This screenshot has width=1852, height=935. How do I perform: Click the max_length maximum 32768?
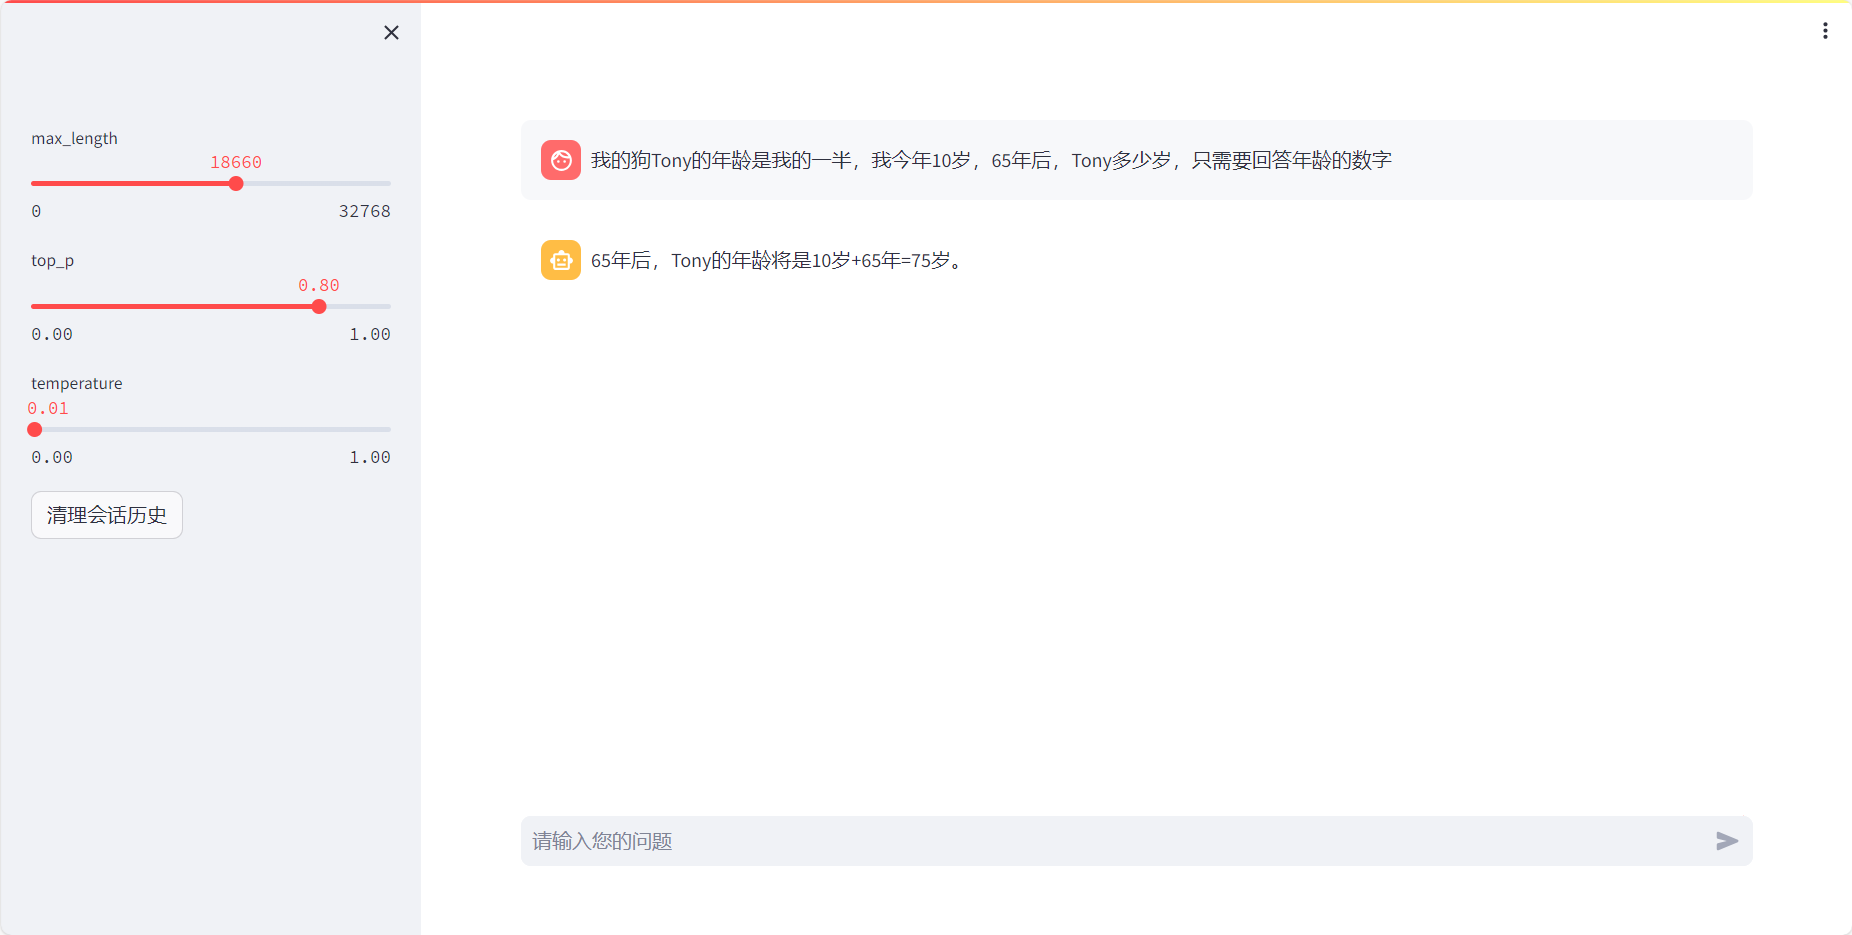click(364, 211)
